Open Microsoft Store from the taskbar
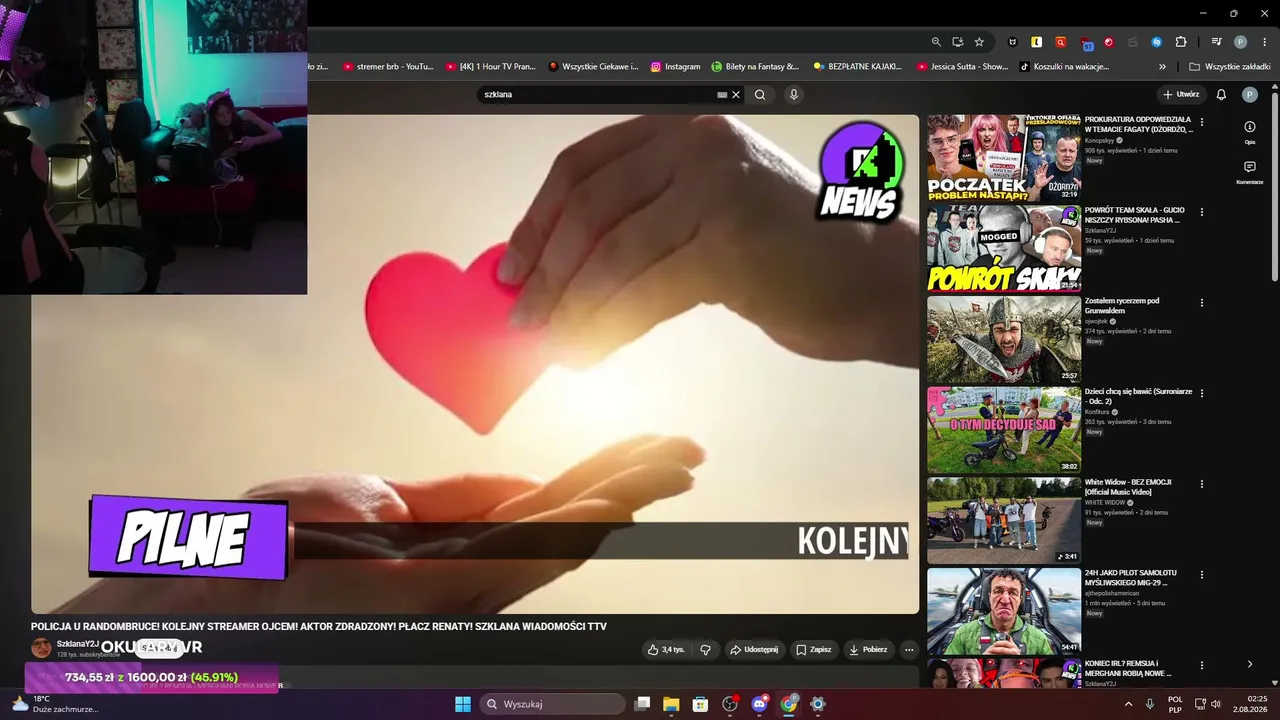This screenshot has width=1280, height=720. (700, 704)
